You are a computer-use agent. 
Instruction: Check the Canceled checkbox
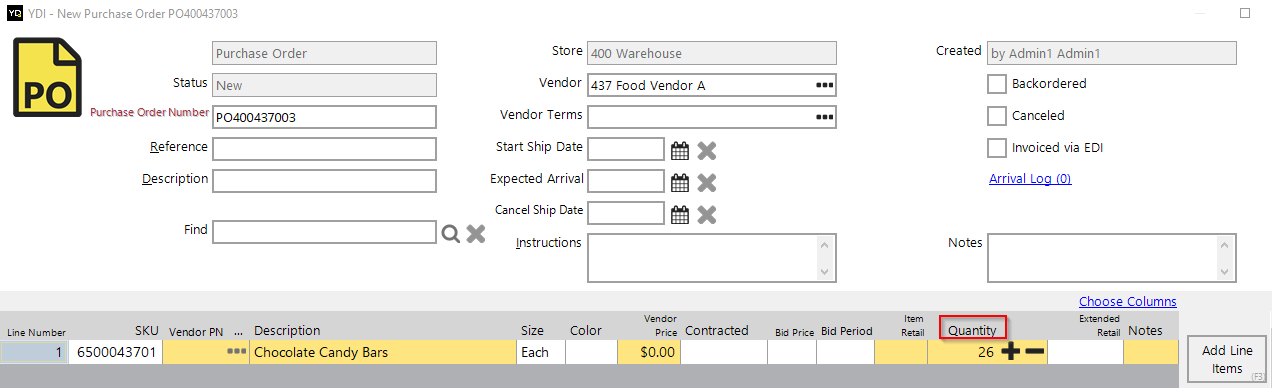point(997,116)
